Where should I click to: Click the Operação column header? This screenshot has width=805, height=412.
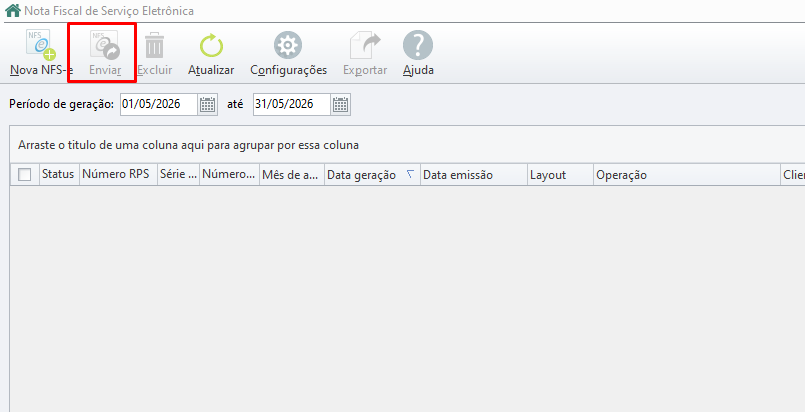click(x=687, y=174)
